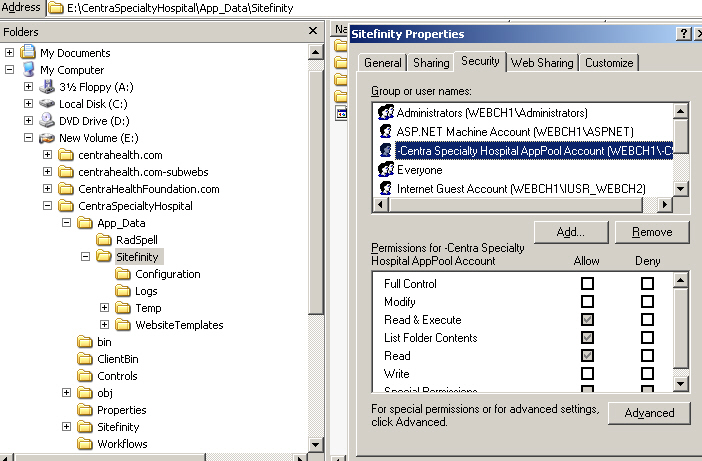
Task: Click the Configuration folder icon
Action: tap(123, 274)
